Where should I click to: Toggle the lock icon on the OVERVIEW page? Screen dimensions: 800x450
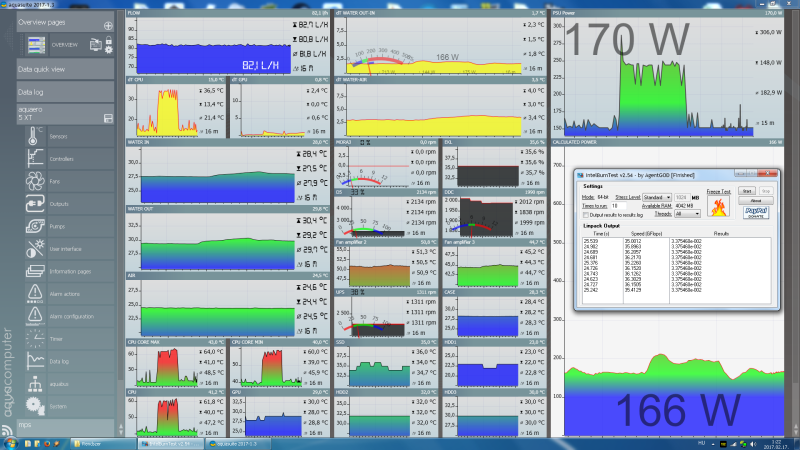coord(108,40)
